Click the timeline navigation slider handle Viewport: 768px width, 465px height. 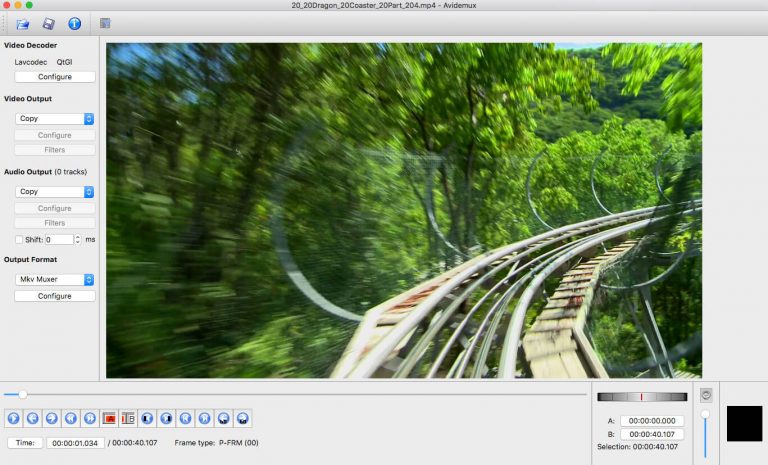[23, 394]
